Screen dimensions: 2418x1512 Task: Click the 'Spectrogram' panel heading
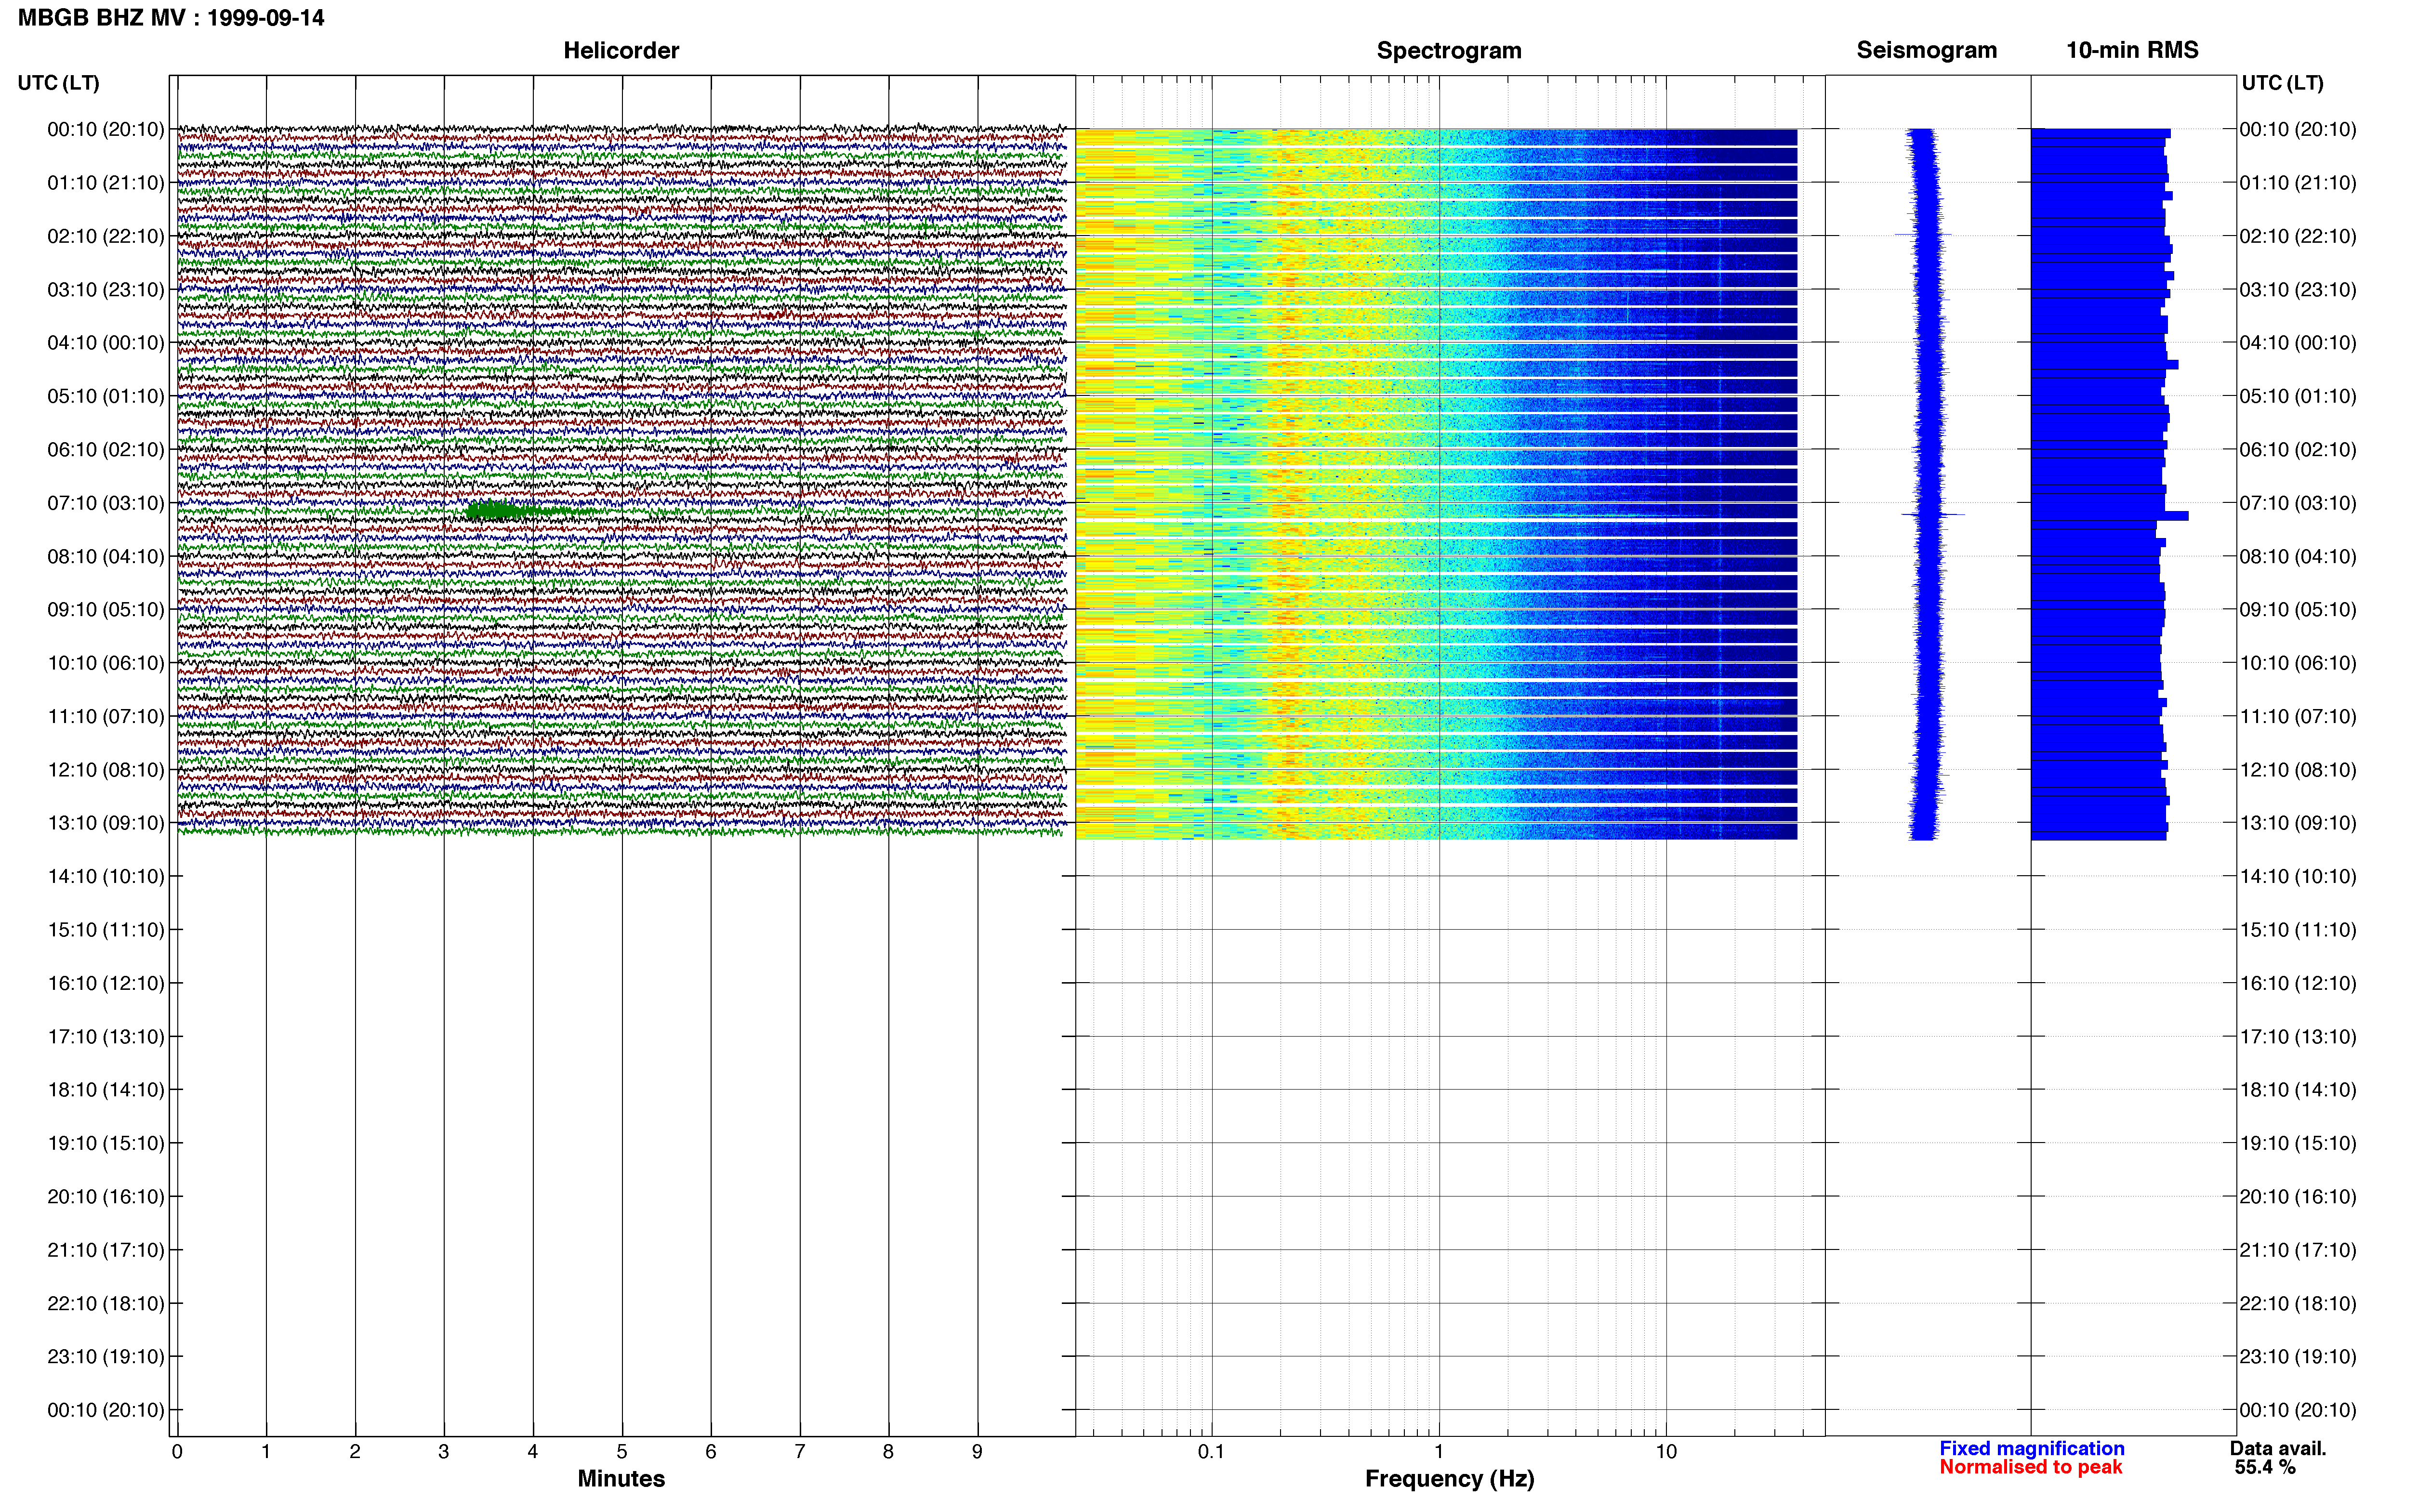click(1449, 50)
